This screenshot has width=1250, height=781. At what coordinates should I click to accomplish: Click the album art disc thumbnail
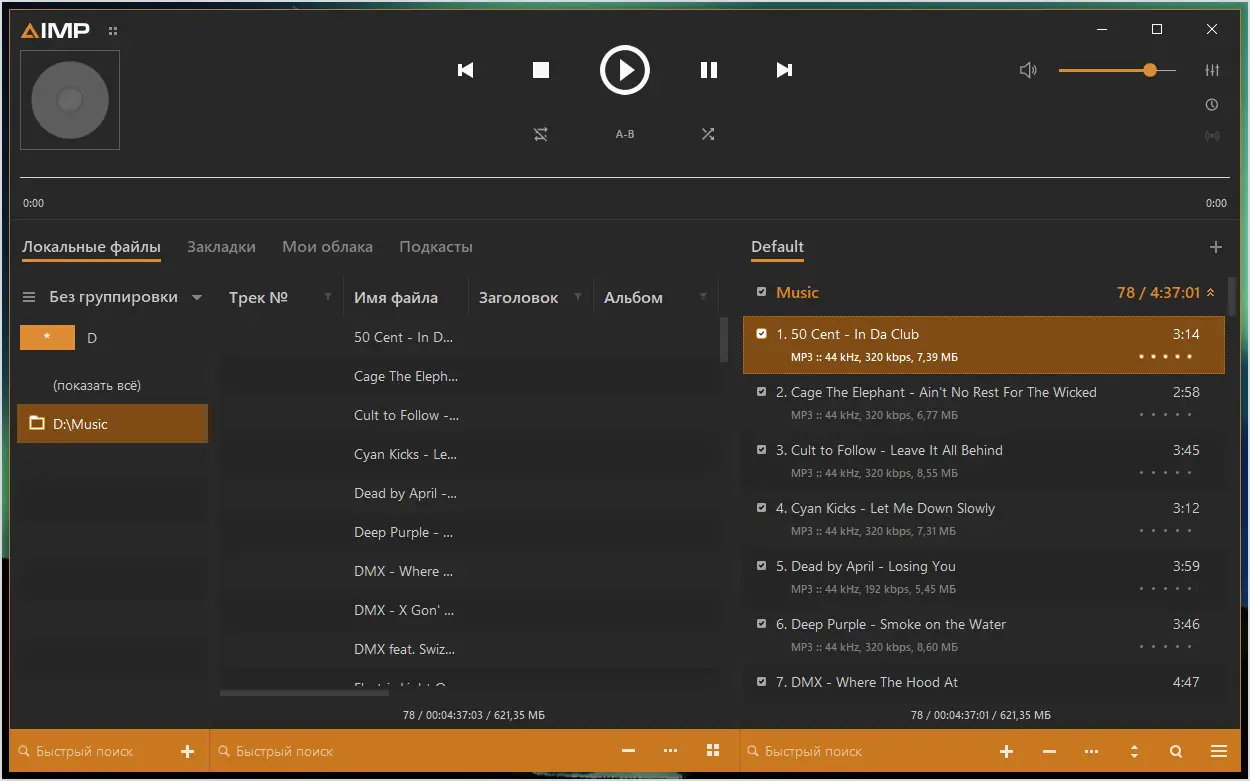70,100
